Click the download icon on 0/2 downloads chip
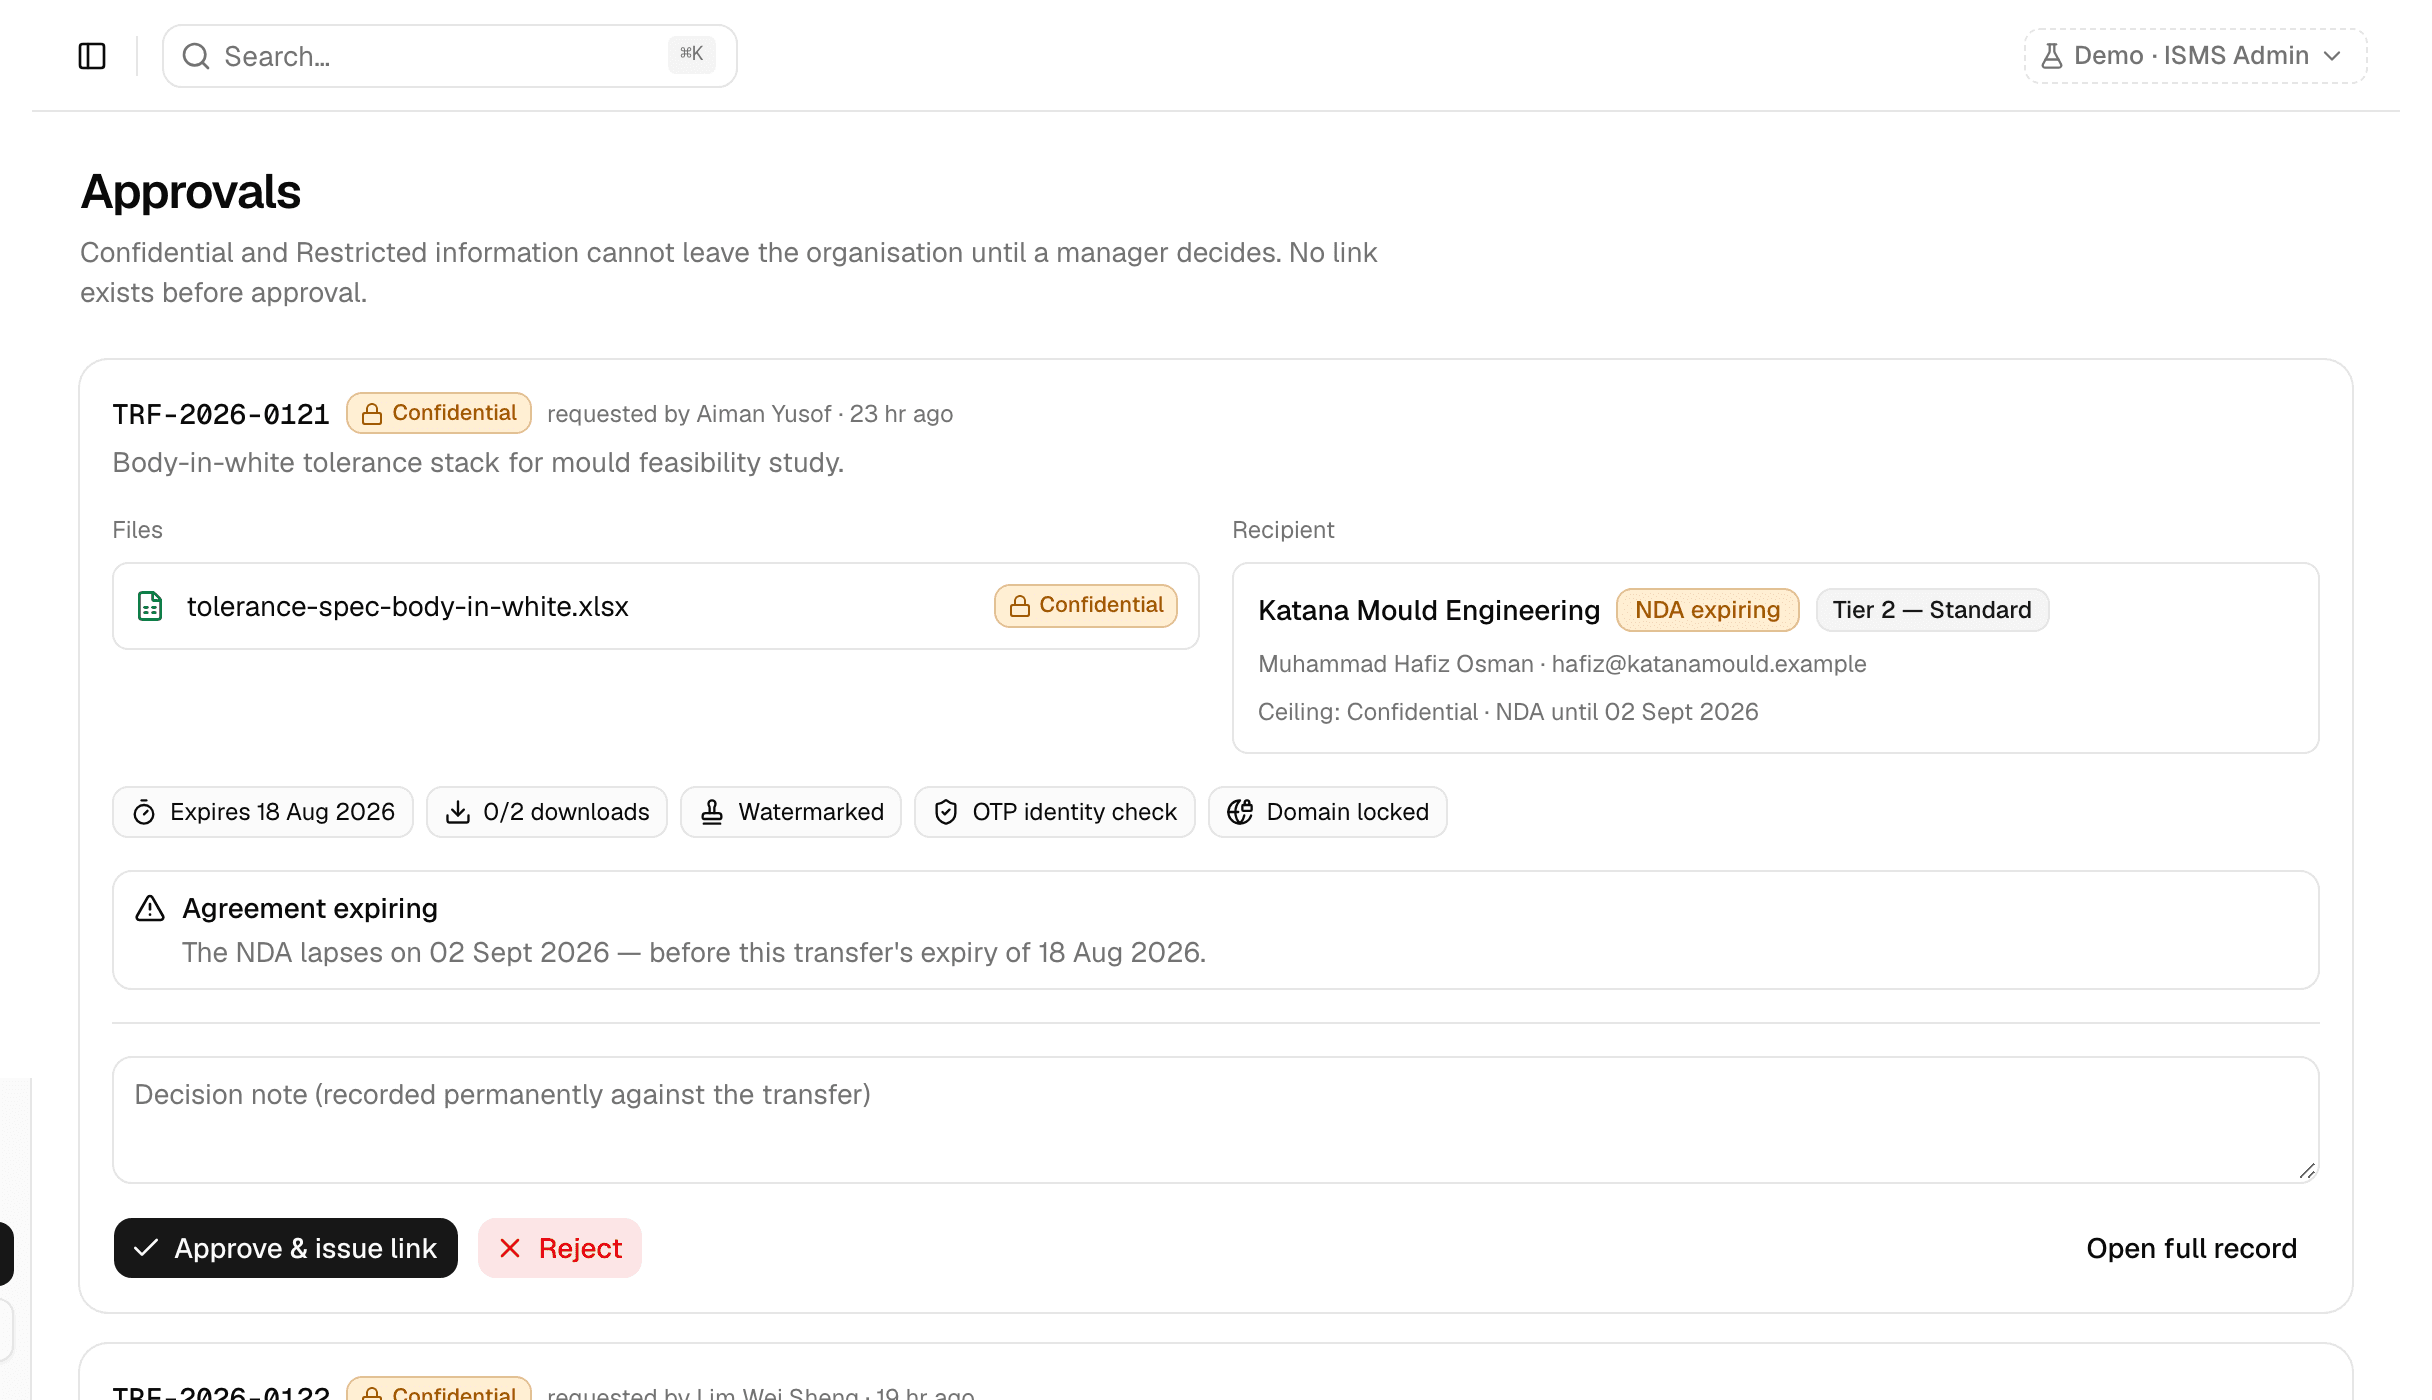This screenshot has width=2432, height=1400. (458, 812)
